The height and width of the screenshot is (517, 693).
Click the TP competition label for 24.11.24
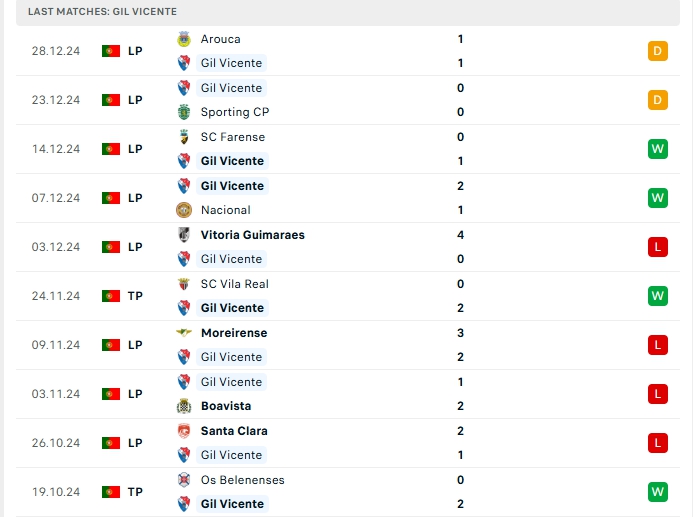click(x=135, y=296)
